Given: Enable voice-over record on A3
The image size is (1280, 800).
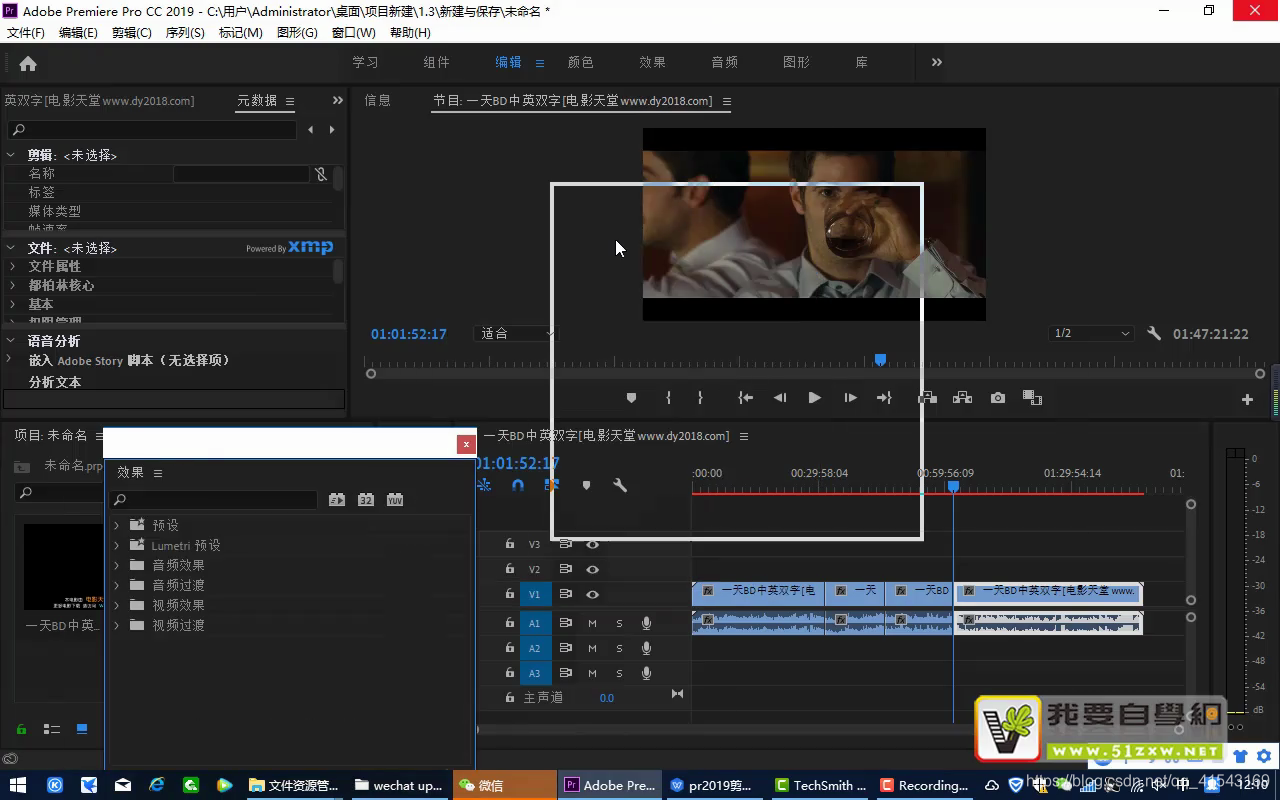Looking at the screenshot, I should (646, 673).
